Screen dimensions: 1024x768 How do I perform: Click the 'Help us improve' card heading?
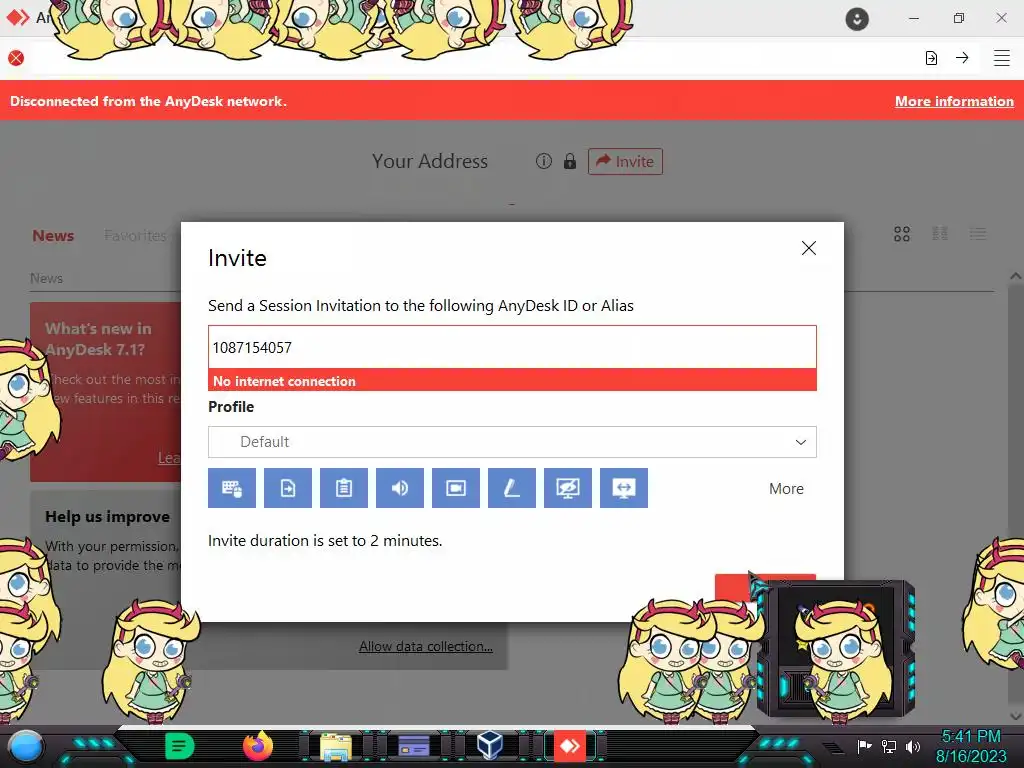point(108,517)
